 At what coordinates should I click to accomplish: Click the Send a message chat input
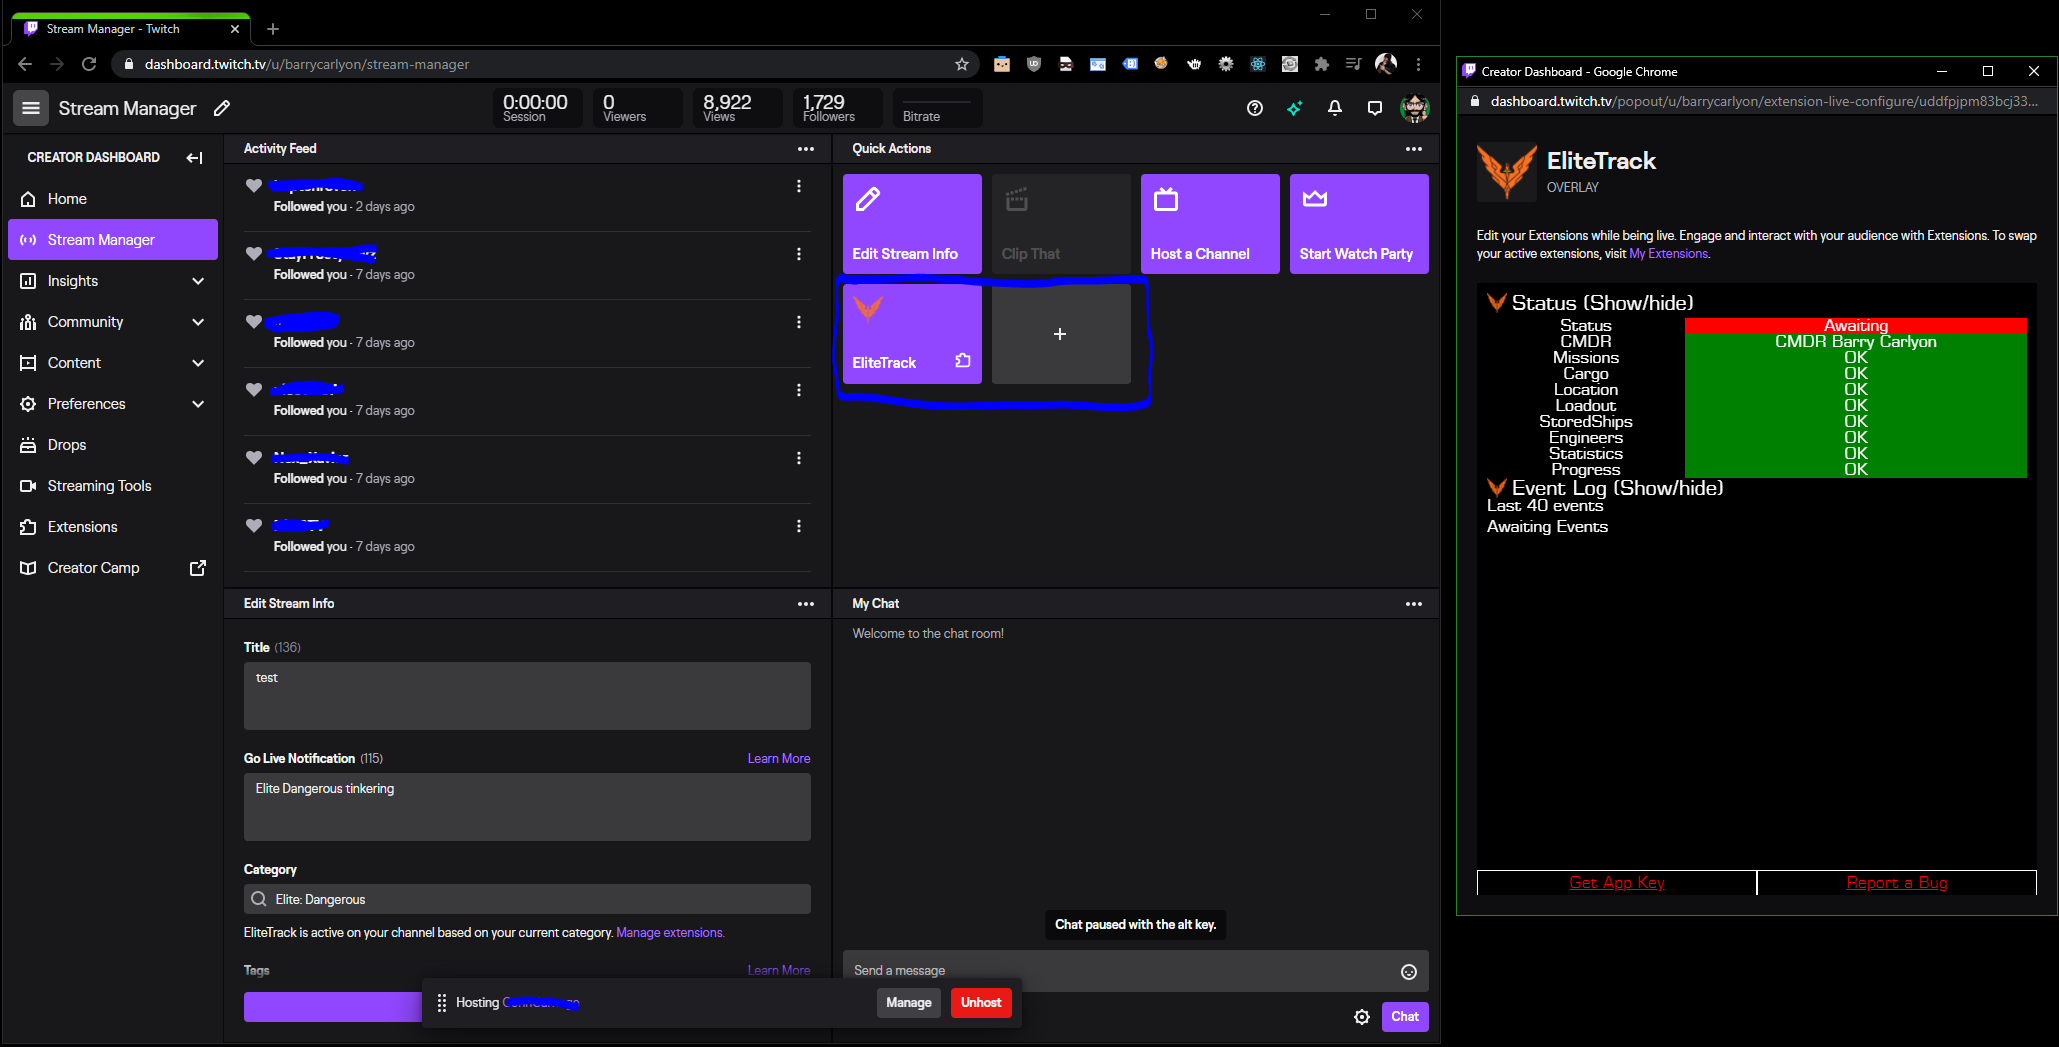(1120, 971)
